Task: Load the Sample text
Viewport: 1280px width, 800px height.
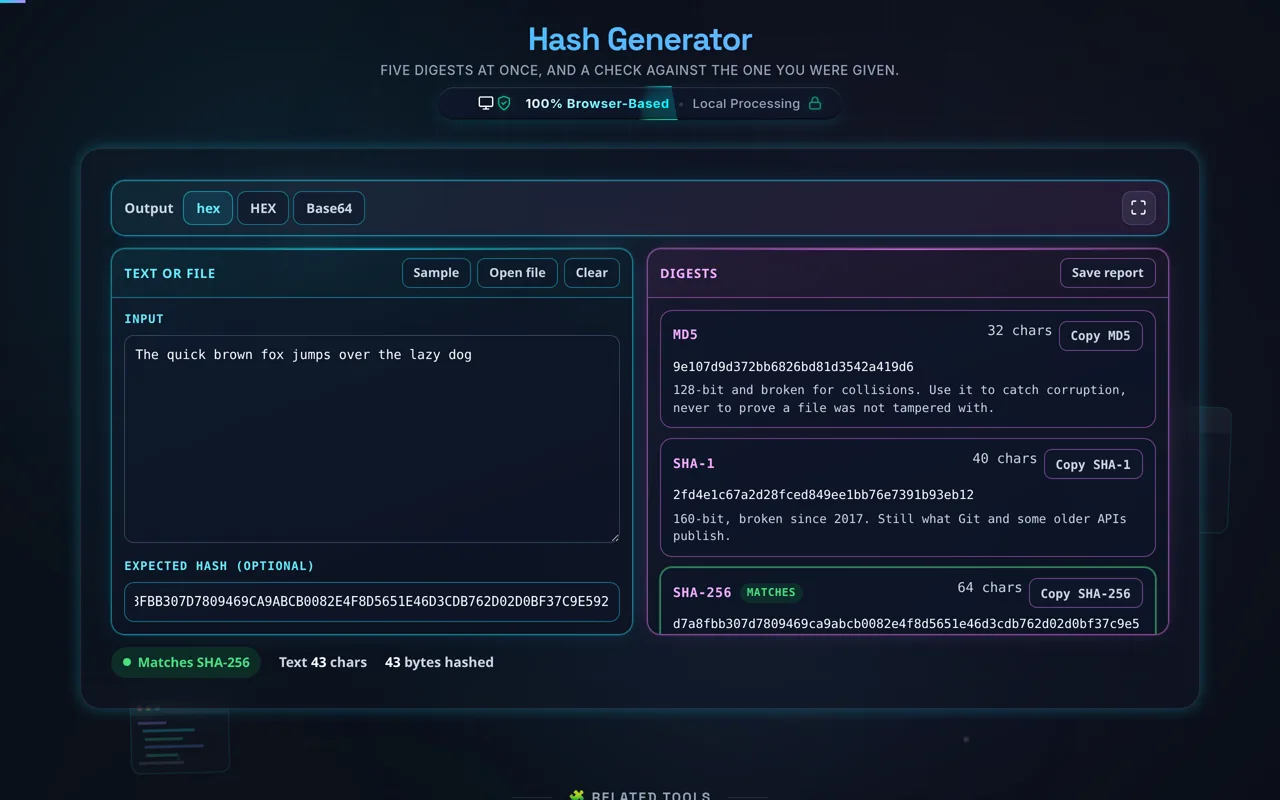Action: (436, 273)
